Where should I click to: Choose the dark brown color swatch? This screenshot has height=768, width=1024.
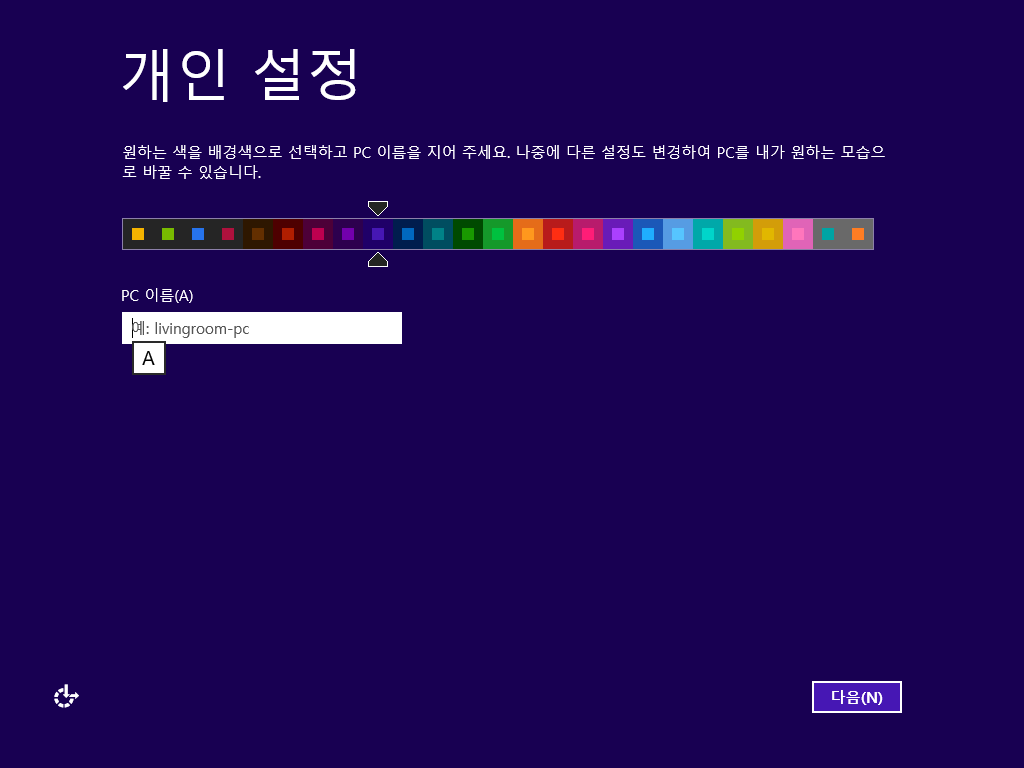point(258,234)
